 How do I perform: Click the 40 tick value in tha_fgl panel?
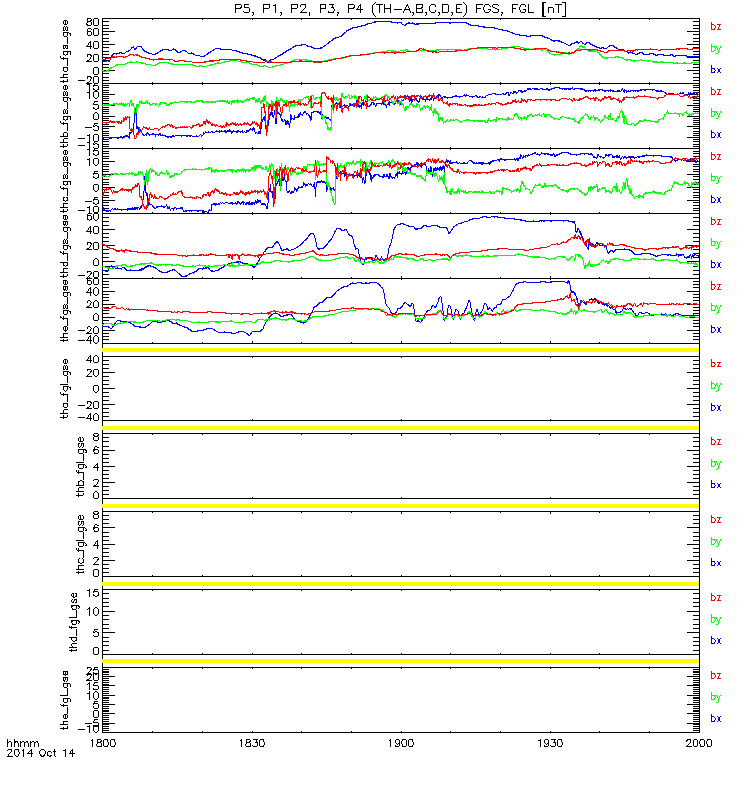pyautogui.click(x=93, y=359)
